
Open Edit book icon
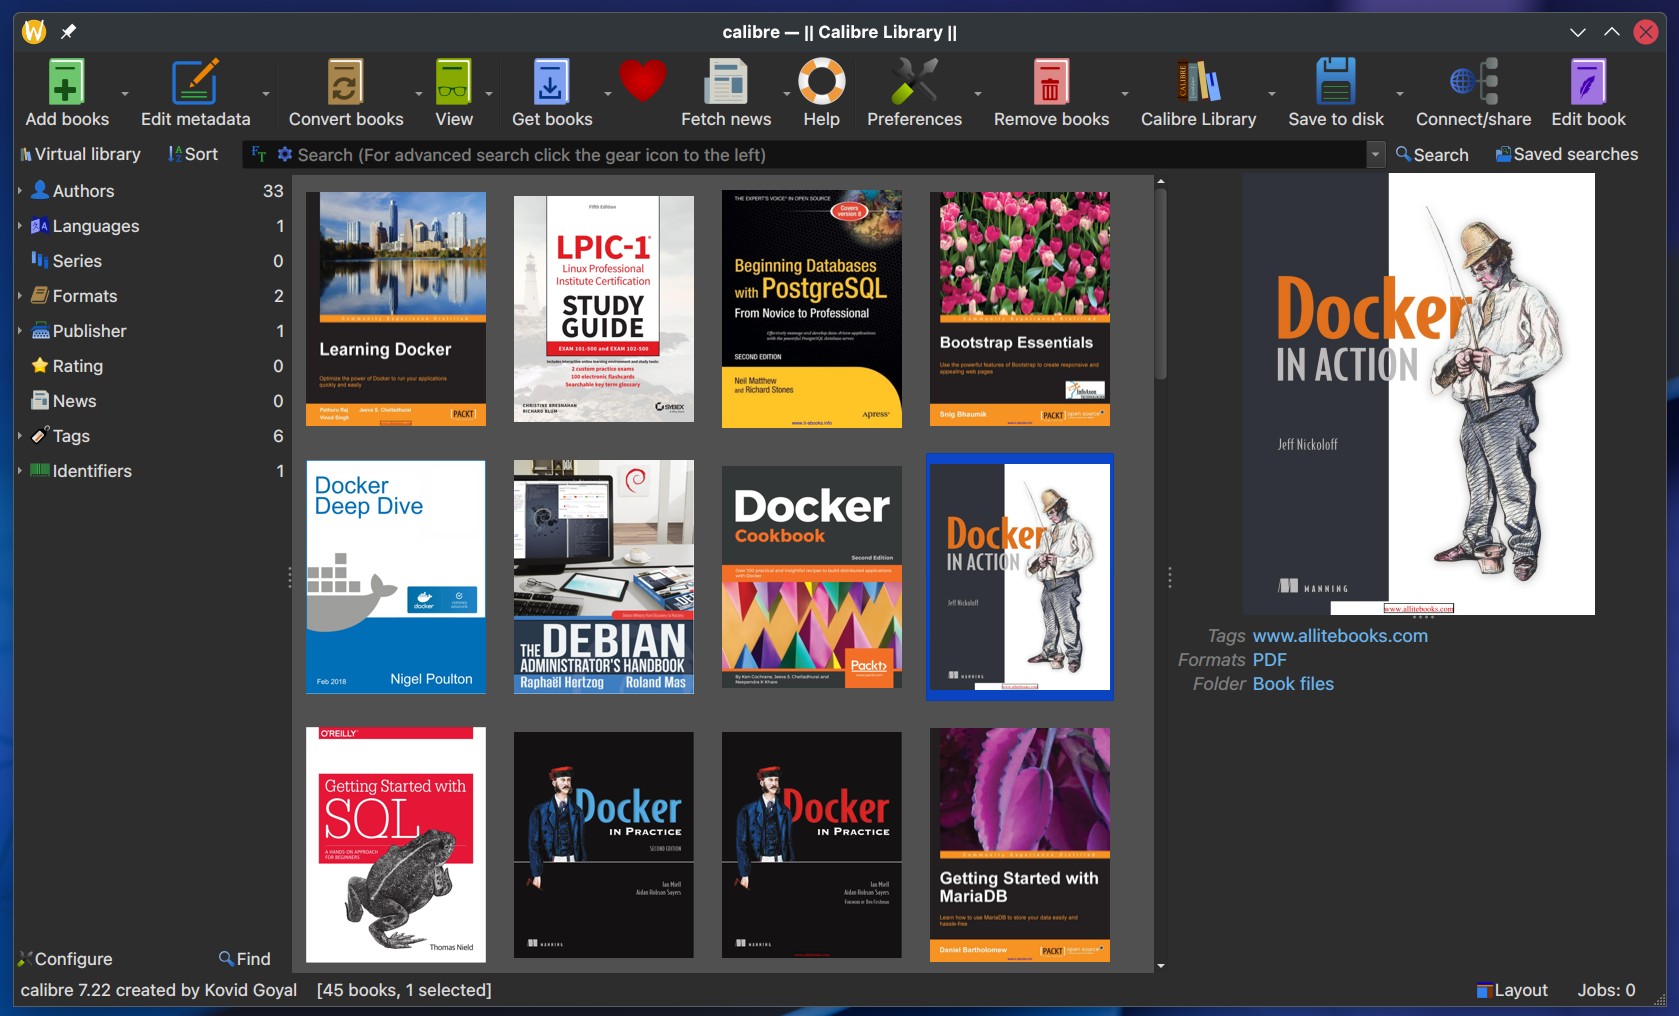point(1588,82)
